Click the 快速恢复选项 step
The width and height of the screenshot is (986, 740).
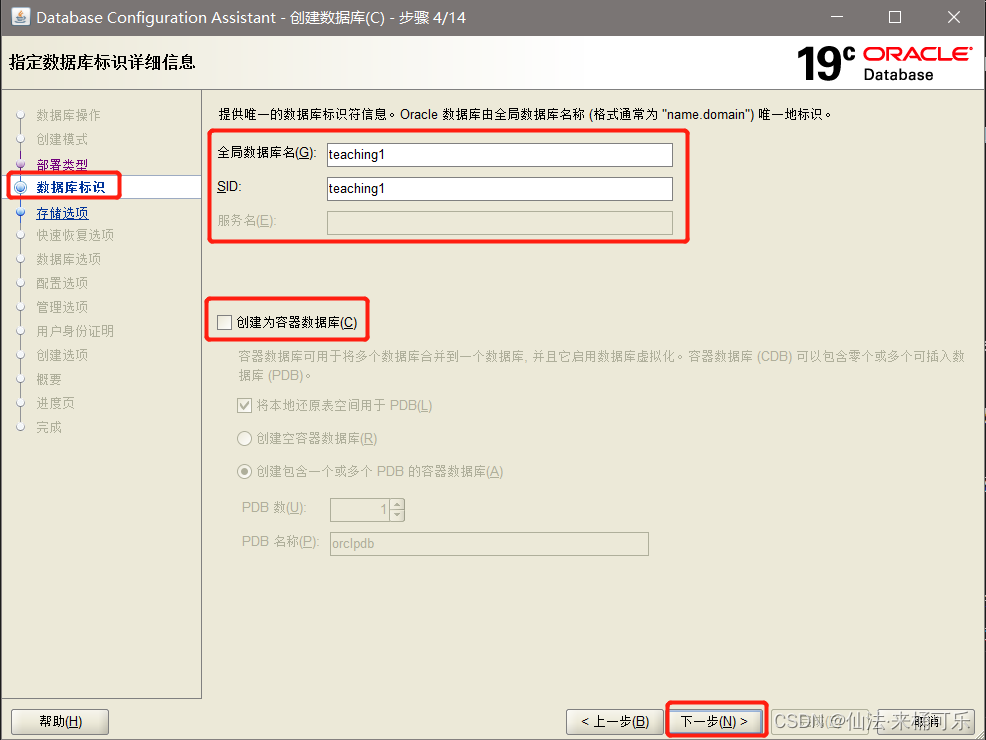[x=75, y=235]
